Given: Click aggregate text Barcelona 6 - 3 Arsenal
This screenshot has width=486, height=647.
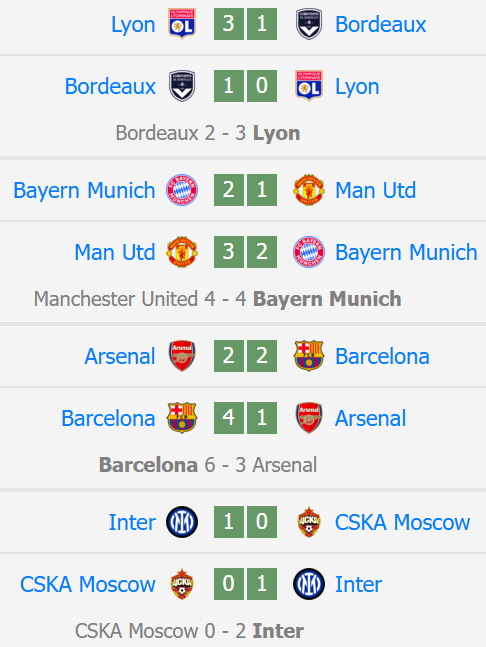Looking at the screenshot, I should pos(208,465).
